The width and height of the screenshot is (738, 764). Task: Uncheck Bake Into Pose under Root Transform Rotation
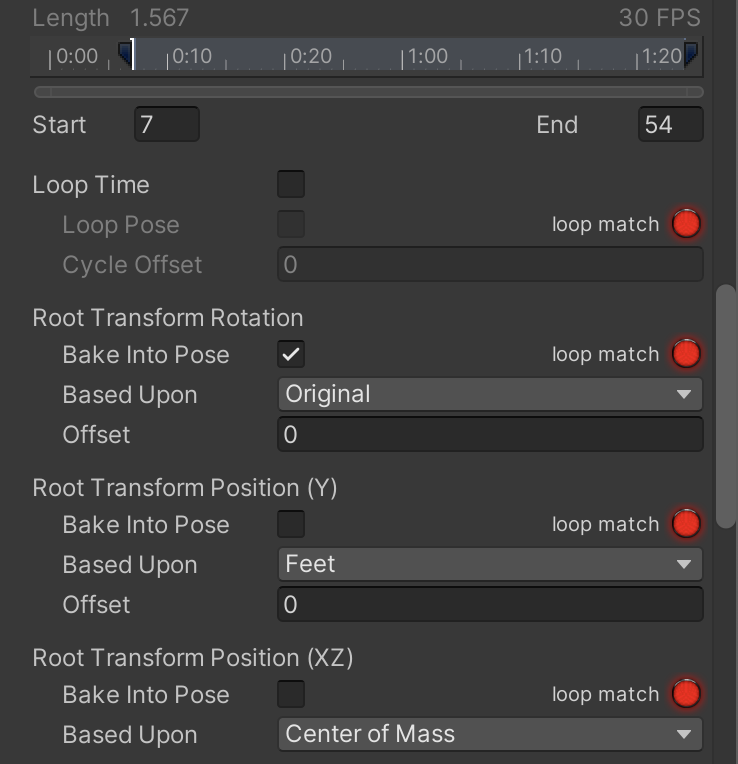[291, 355]
